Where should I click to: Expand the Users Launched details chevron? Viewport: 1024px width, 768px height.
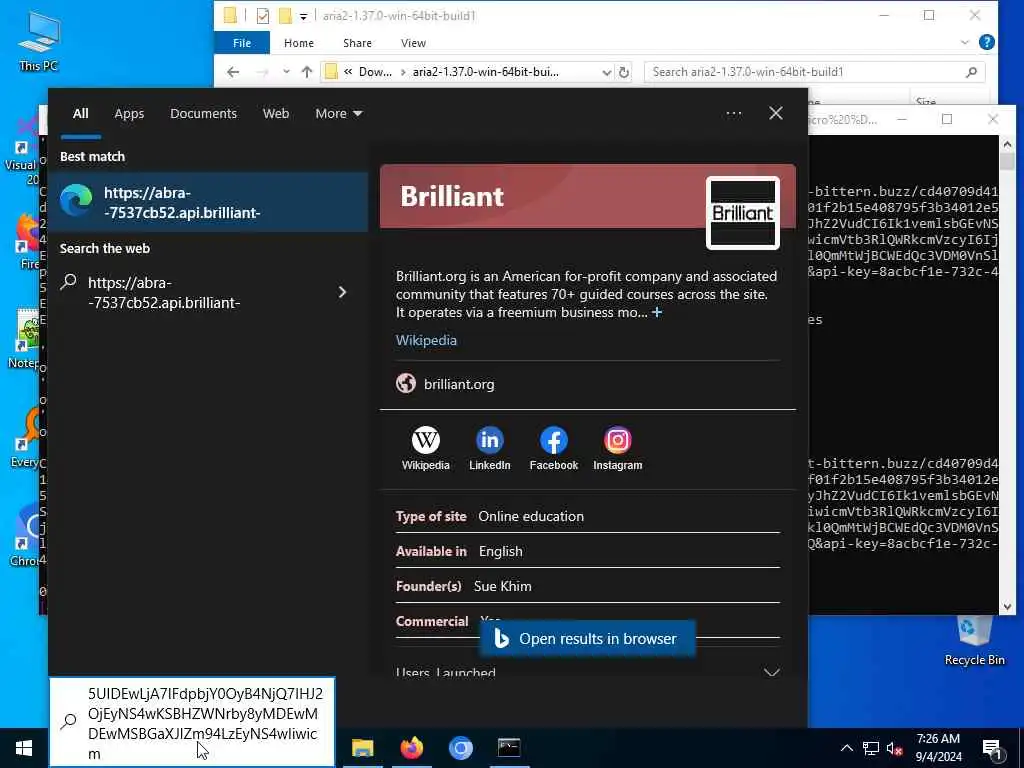pyautogui.click(x=771, y=673)
